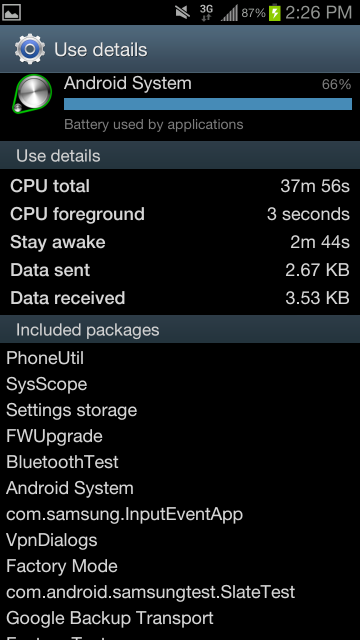
Task: Tap com.samsung.InputEventApp package
Action: 124,514
